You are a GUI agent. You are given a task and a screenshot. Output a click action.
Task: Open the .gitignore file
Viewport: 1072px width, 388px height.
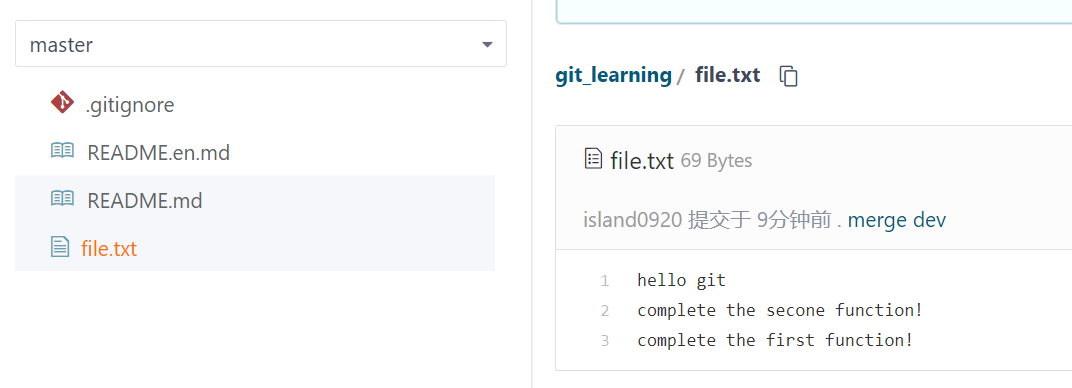pyautogui.click(x=129, y=105)
